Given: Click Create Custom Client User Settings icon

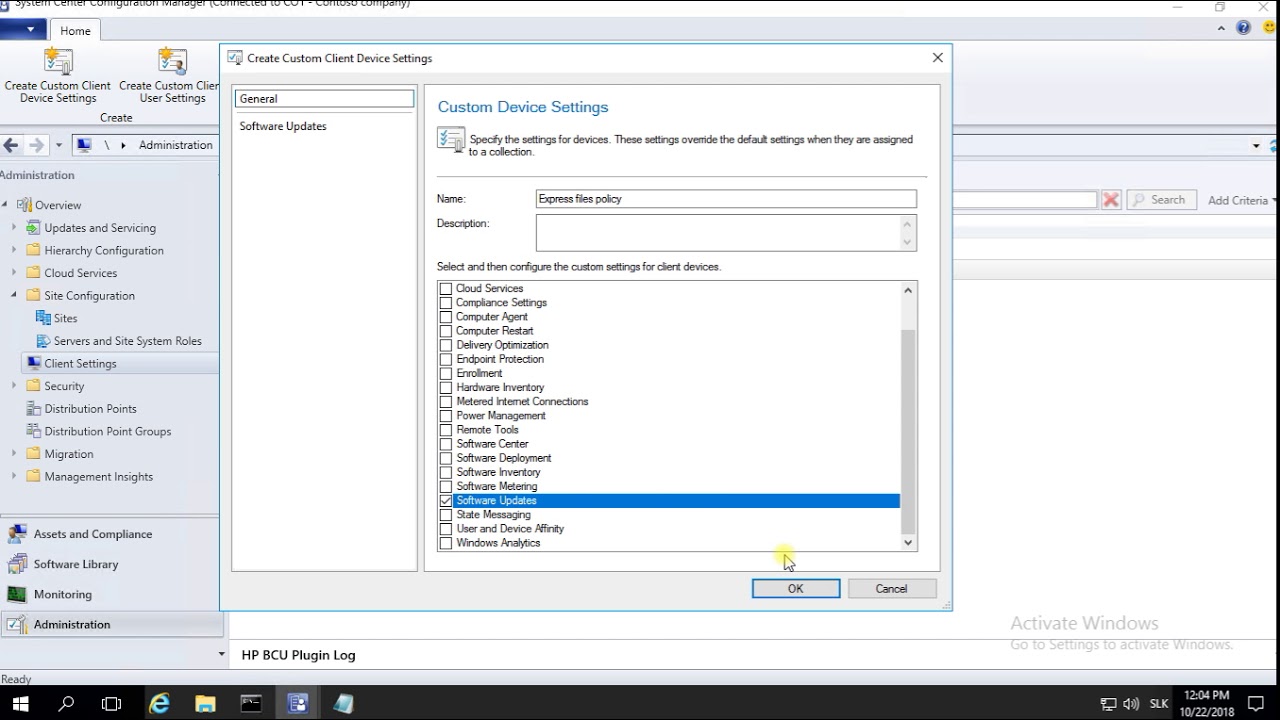Looking at the screenshot, I should point(172,62).
